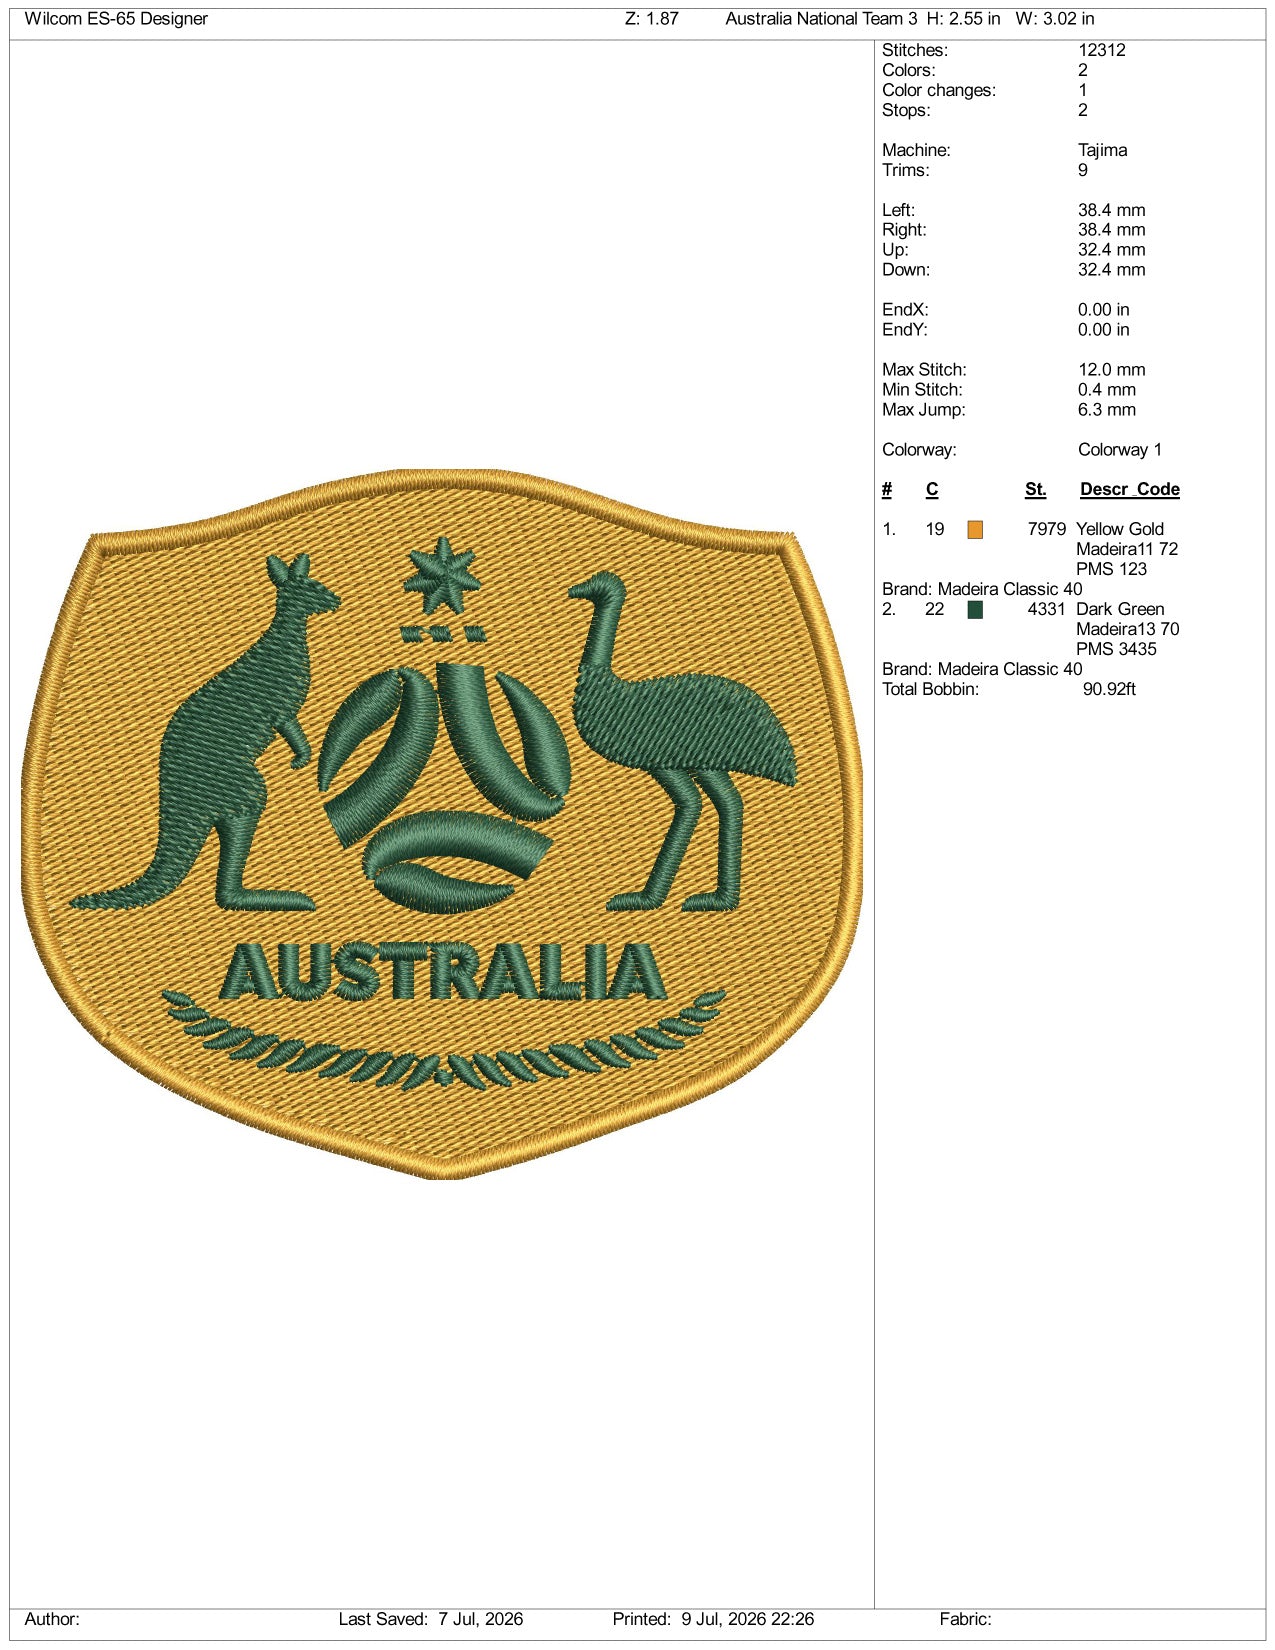Click the 'W: 3.02 in' width value
The height and width of the screenshot is (1650, 1275).
pyautogui.click(x=1054, y=19)
